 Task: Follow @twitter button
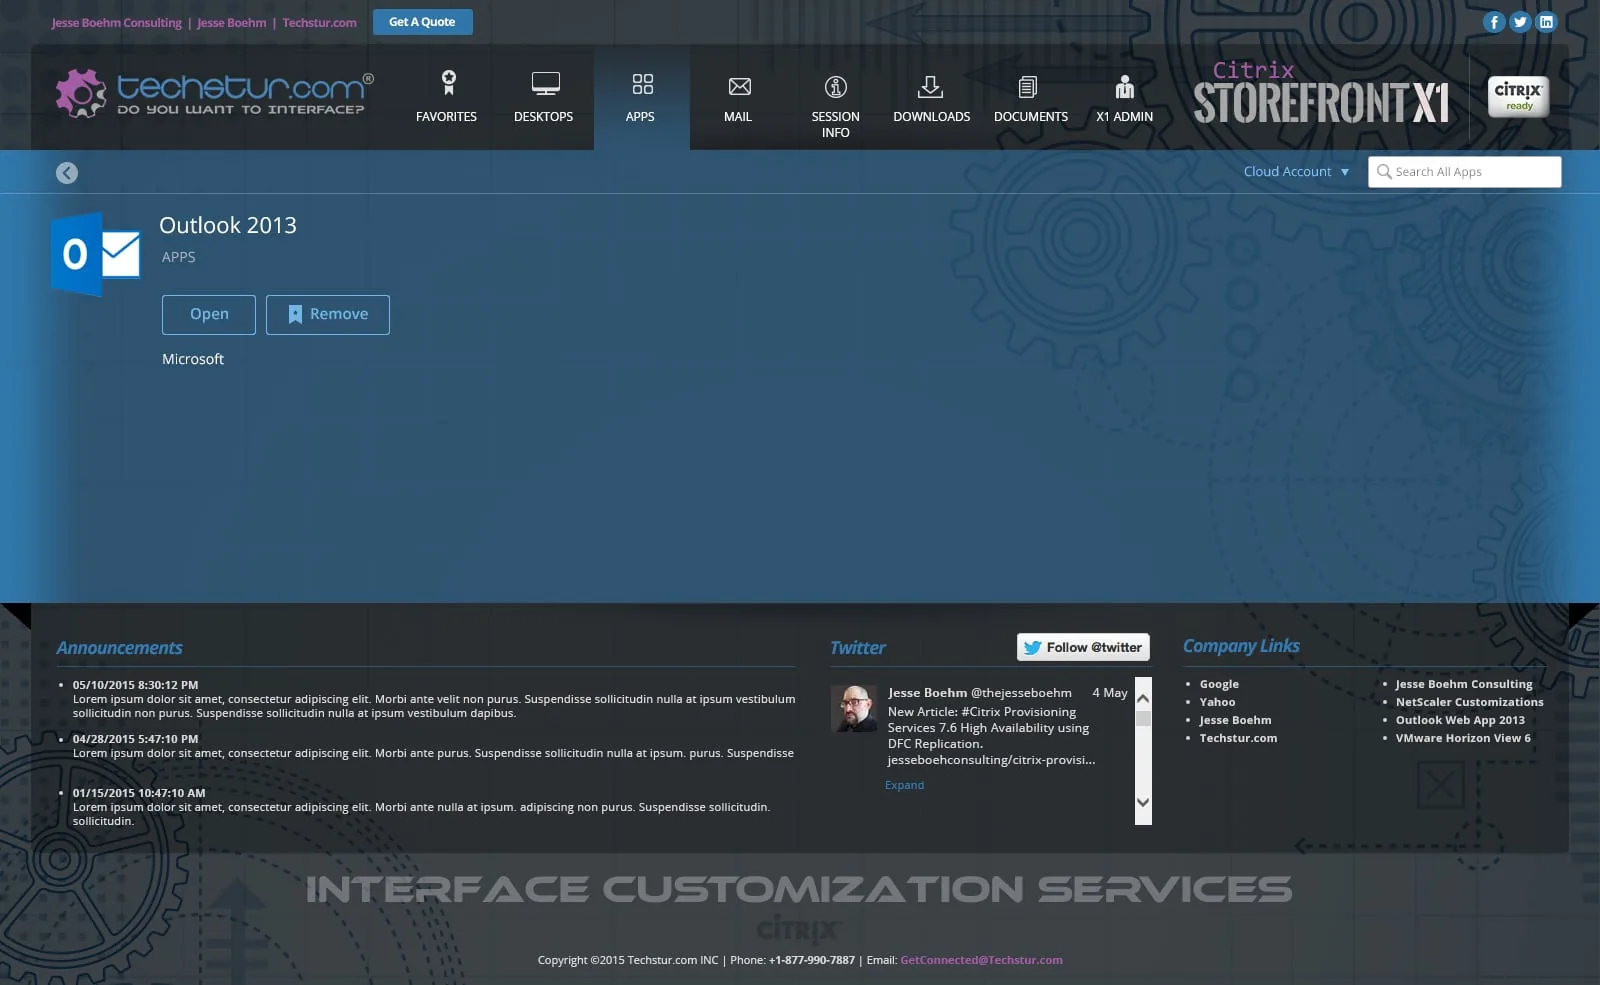coord(1083,647)
